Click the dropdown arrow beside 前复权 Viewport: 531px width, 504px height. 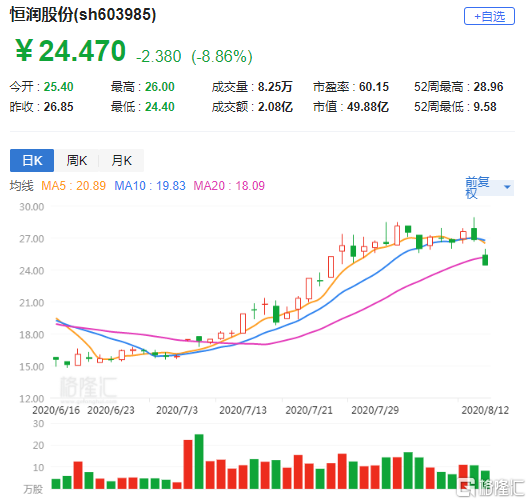tap(507, 187)
